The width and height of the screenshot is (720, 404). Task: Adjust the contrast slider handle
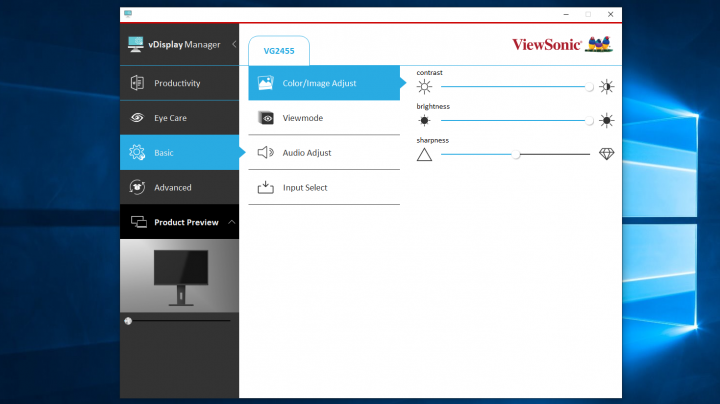coord(589,87)
